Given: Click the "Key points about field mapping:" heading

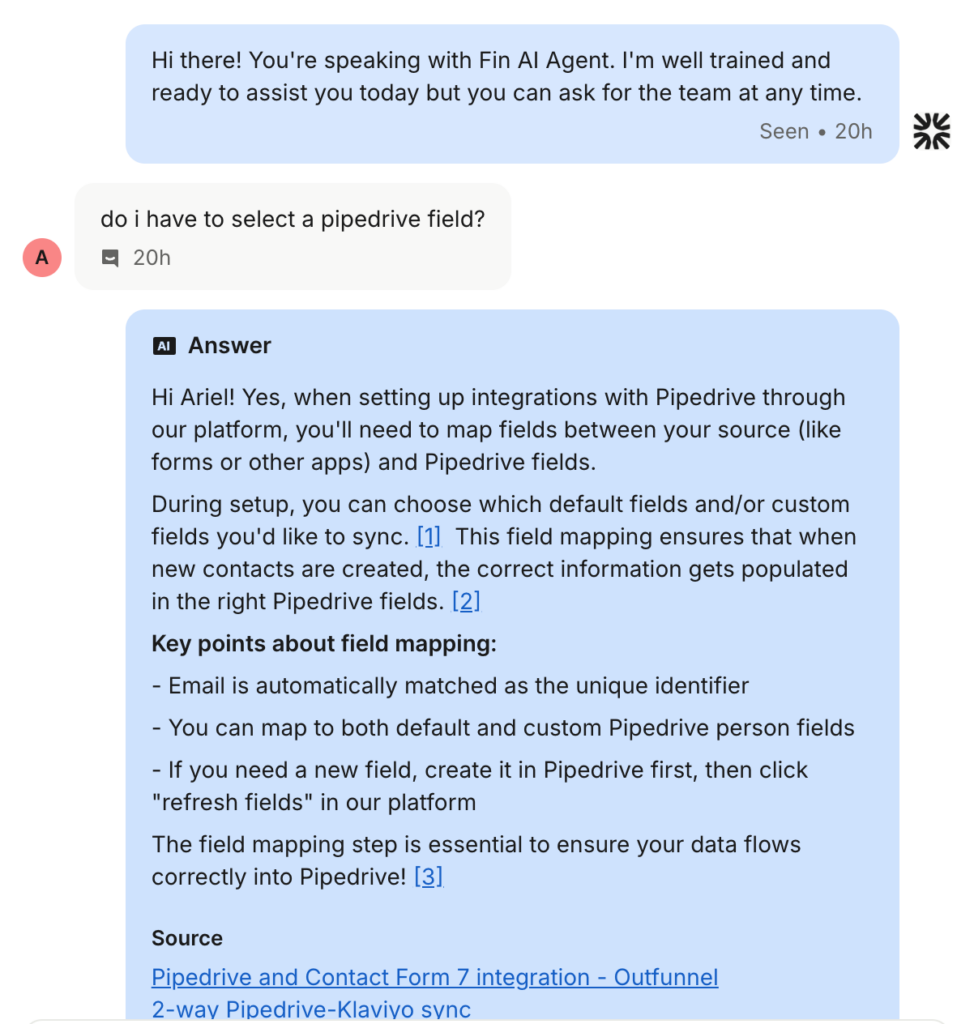Looking at the screenshot, I should tap(323, 644).
